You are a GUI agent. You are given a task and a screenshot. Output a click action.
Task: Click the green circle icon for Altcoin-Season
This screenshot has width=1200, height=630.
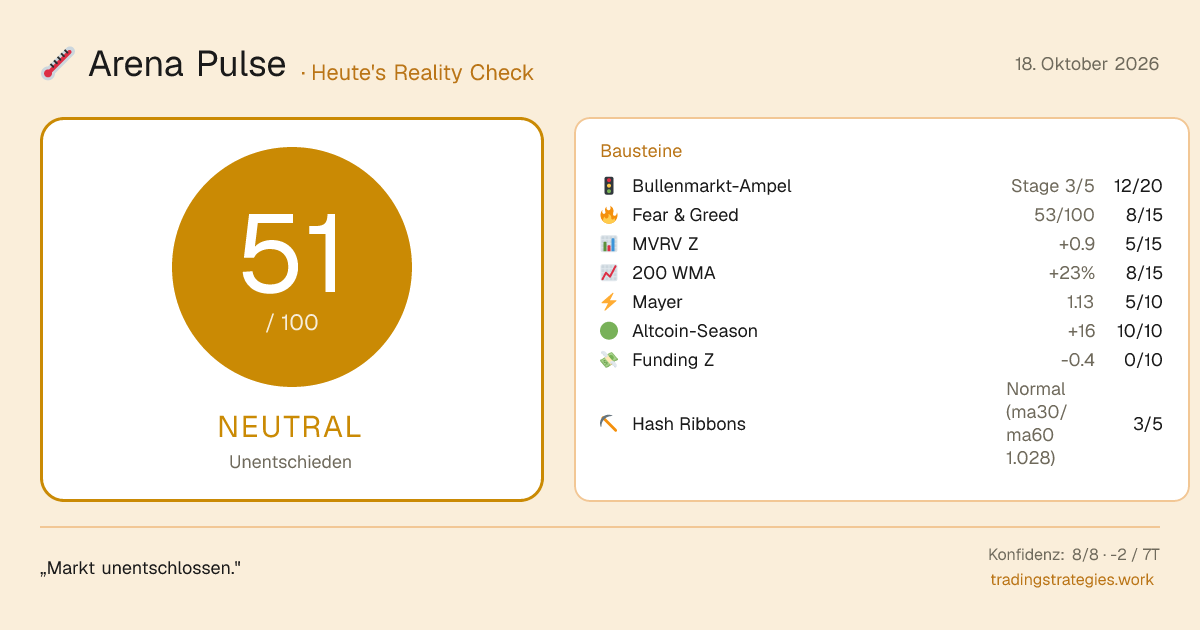coord(608,331)
